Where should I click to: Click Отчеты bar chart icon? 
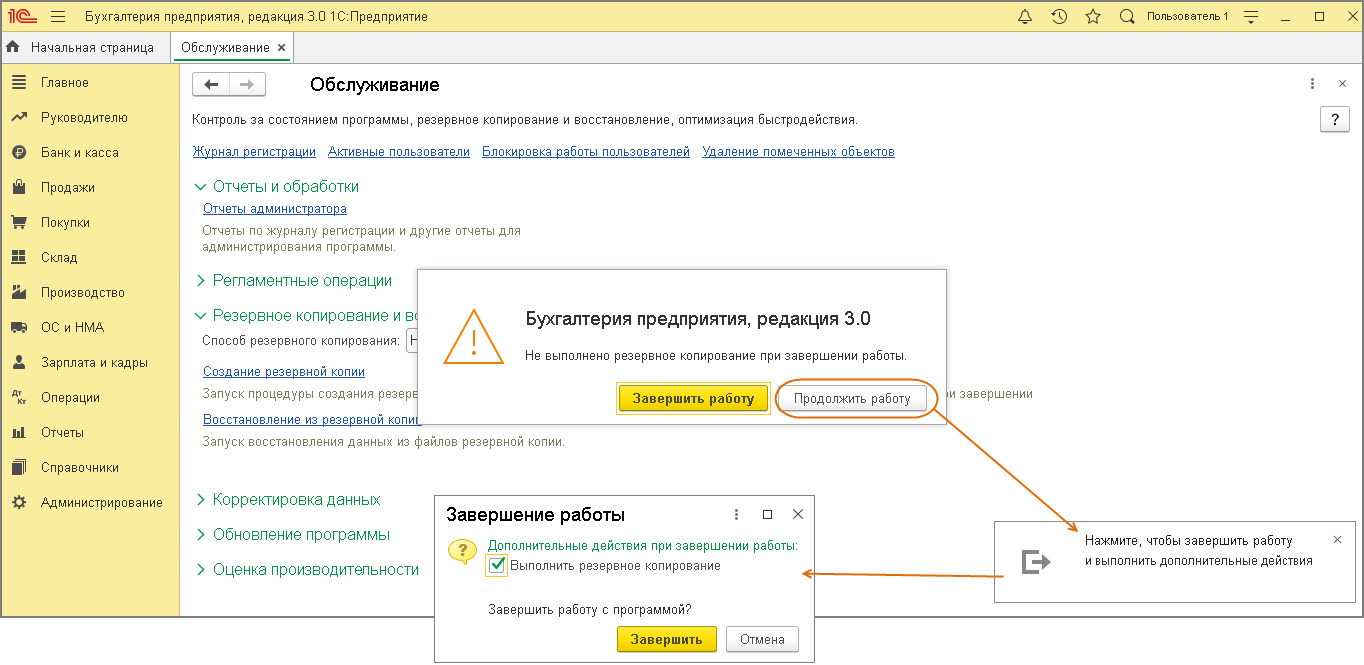point(19,433)
